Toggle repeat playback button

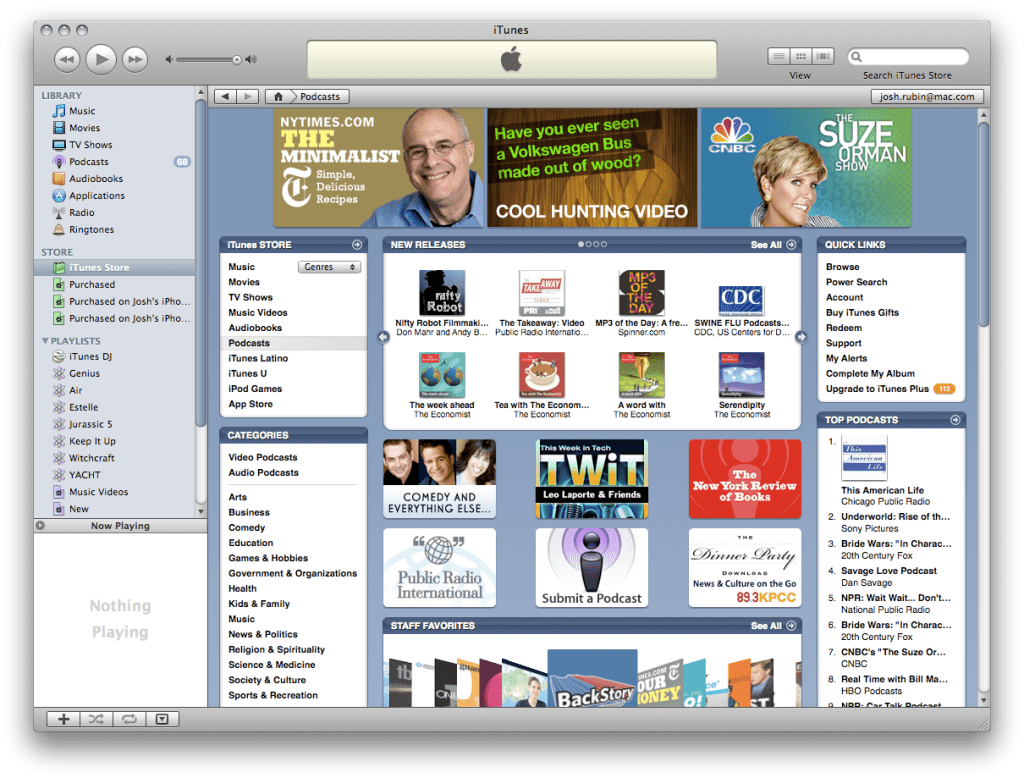(x=129, y=718)
